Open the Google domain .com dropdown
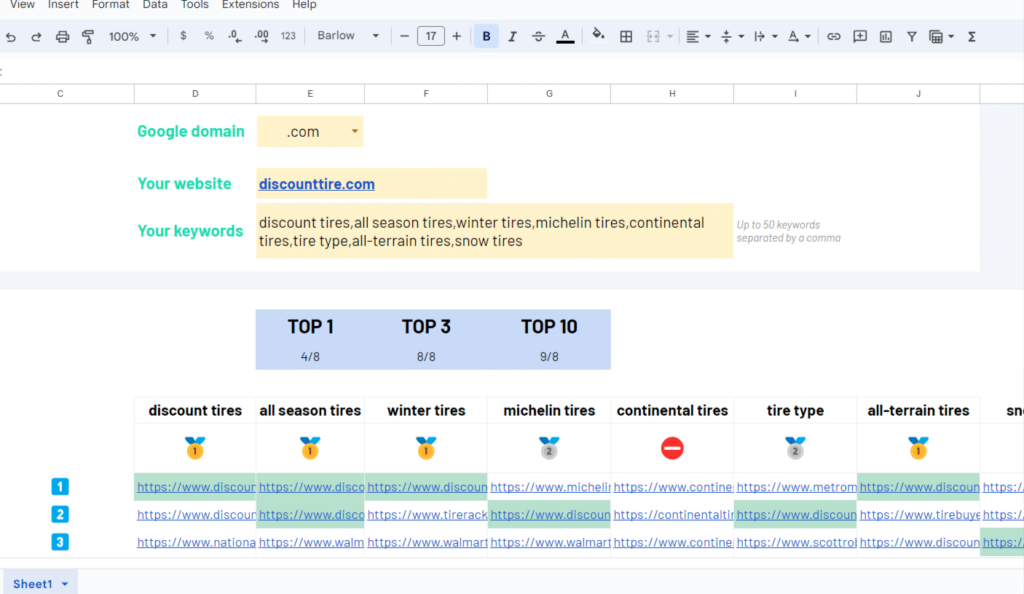The width and height of the screenshot is (1024, 594). pyautogui.click(x=354, y=132)
